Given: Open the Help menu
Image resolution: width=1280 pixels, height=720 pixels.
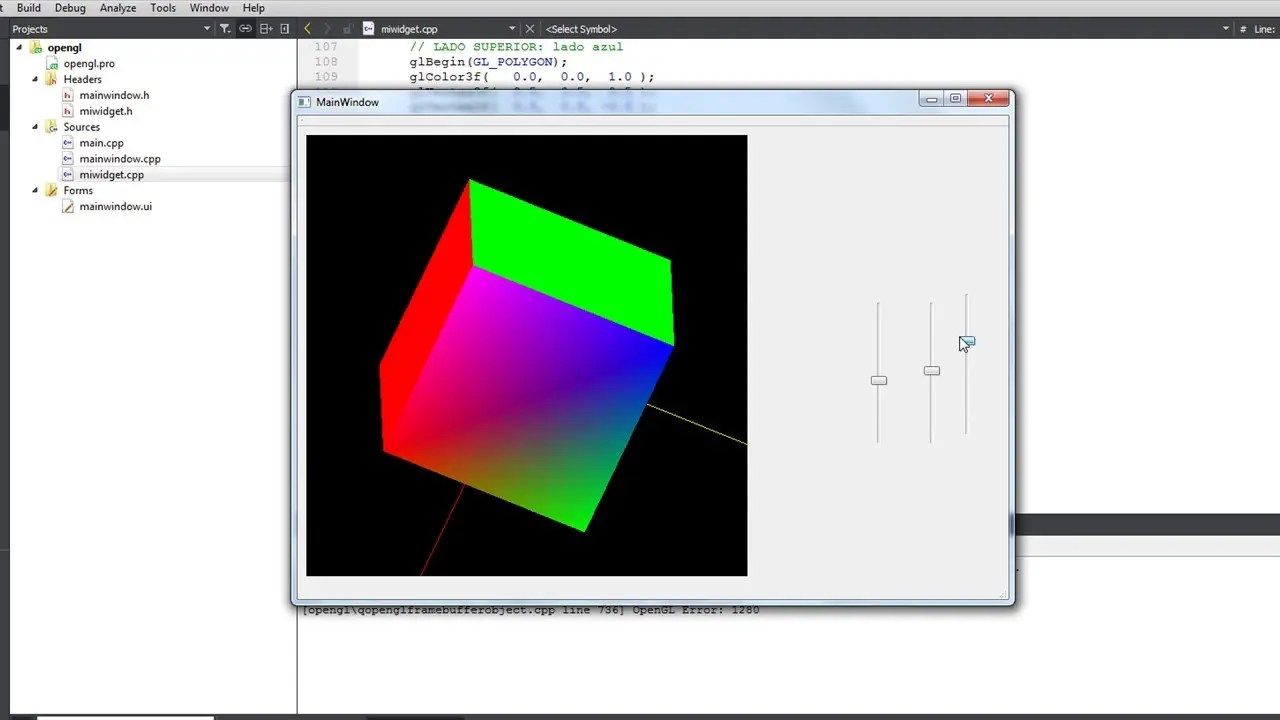Looking at the screenshot, I should coord(253,8).
